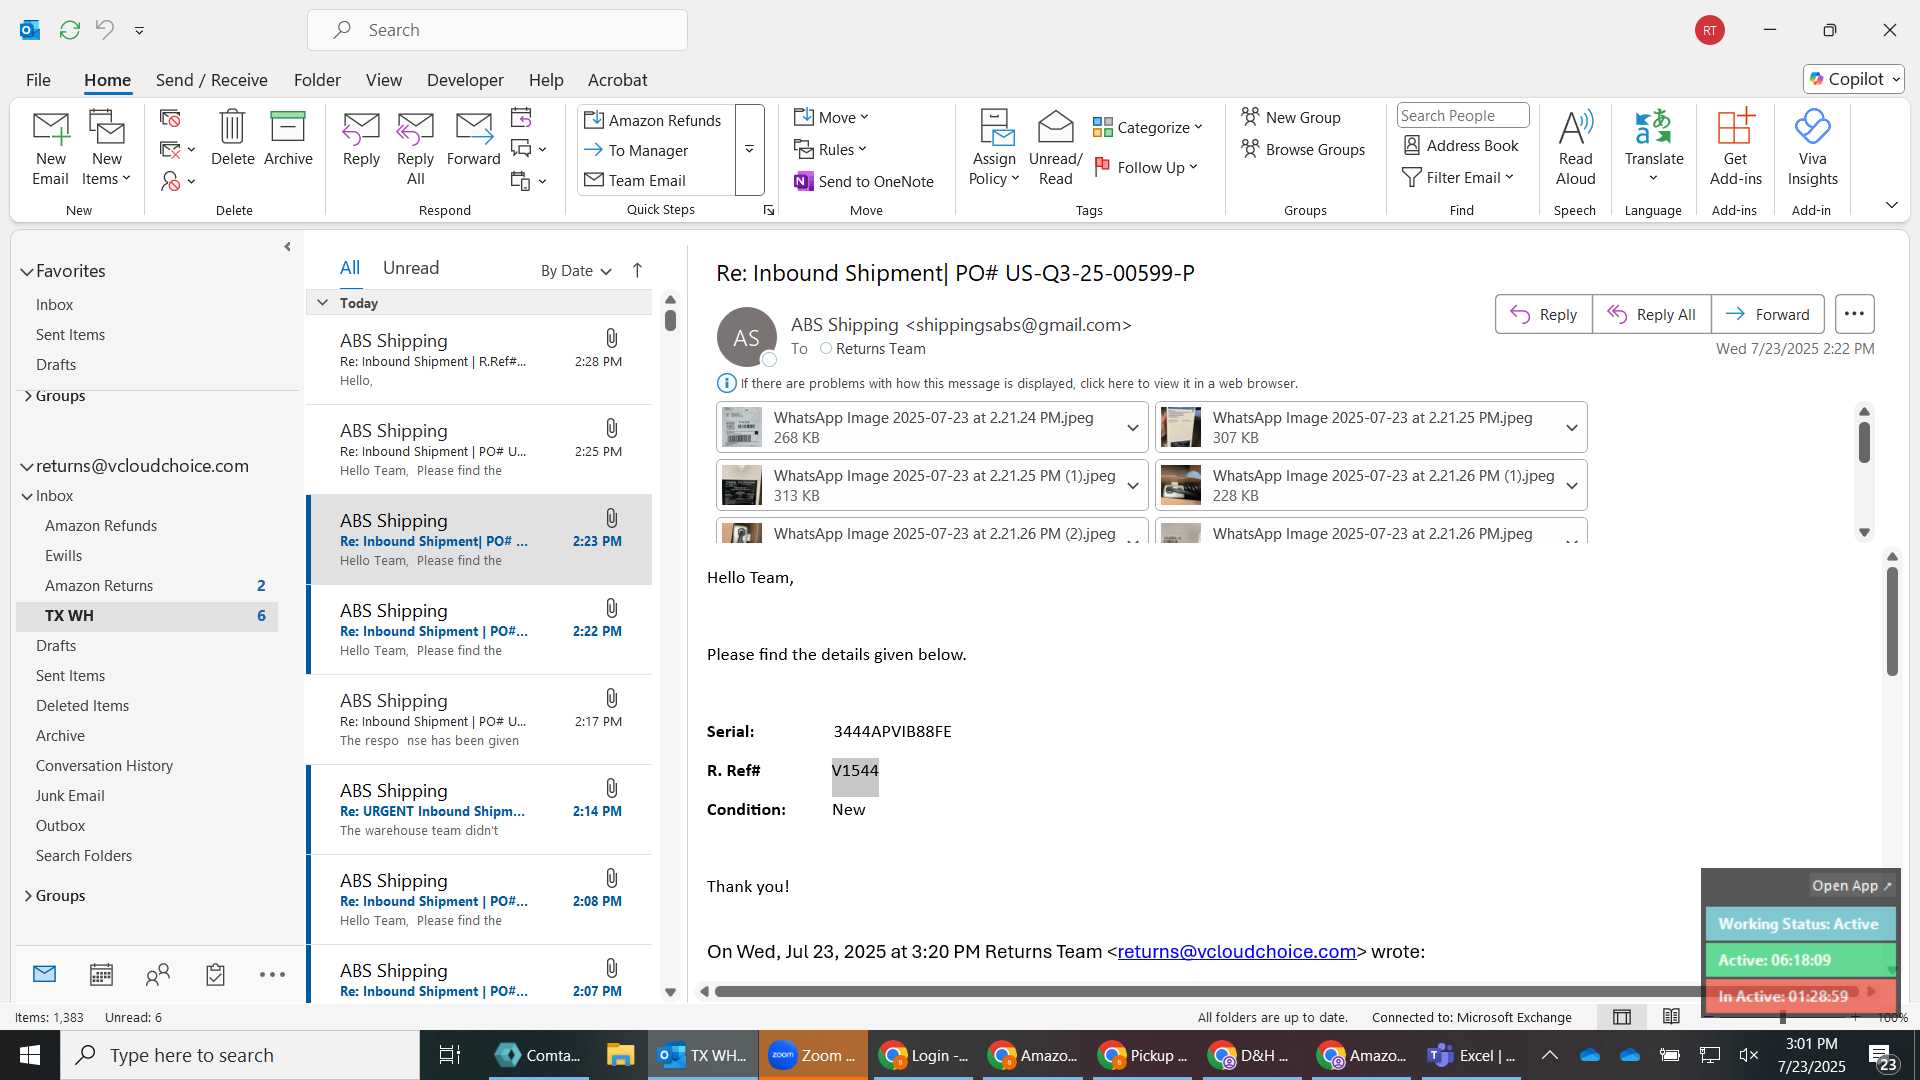Open the By Date sort dropdown
1920x1080 pixels.
coord(576,271)
